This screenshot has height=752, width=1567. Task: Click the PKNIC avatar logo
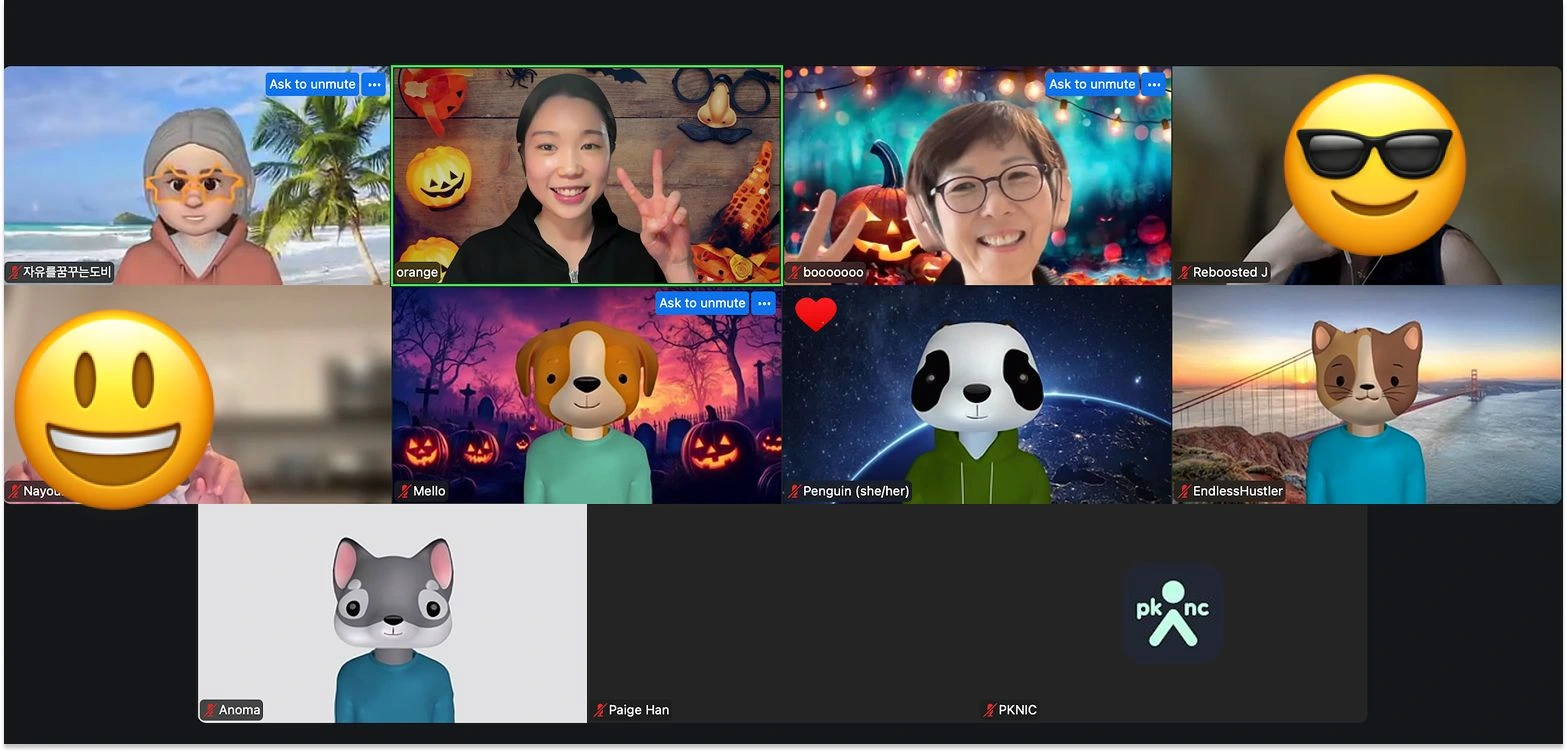(x=1171, y=613)
